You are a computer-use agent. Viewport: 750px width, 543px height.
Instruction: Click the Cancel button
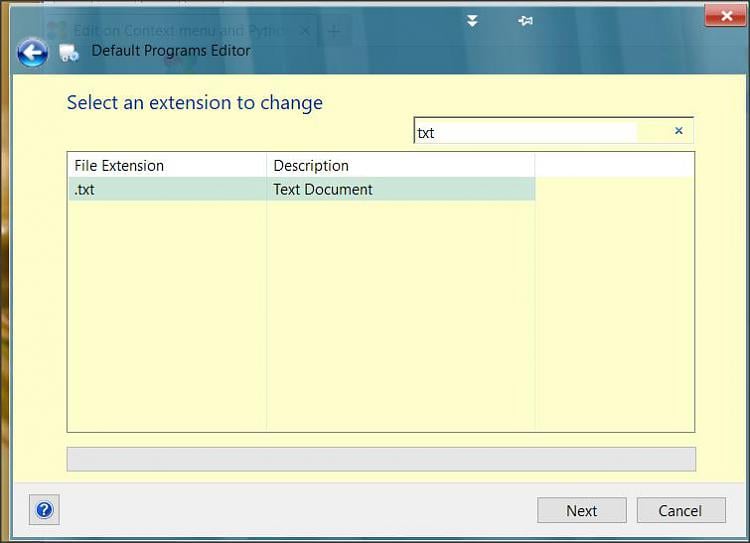tap(680, 510)
